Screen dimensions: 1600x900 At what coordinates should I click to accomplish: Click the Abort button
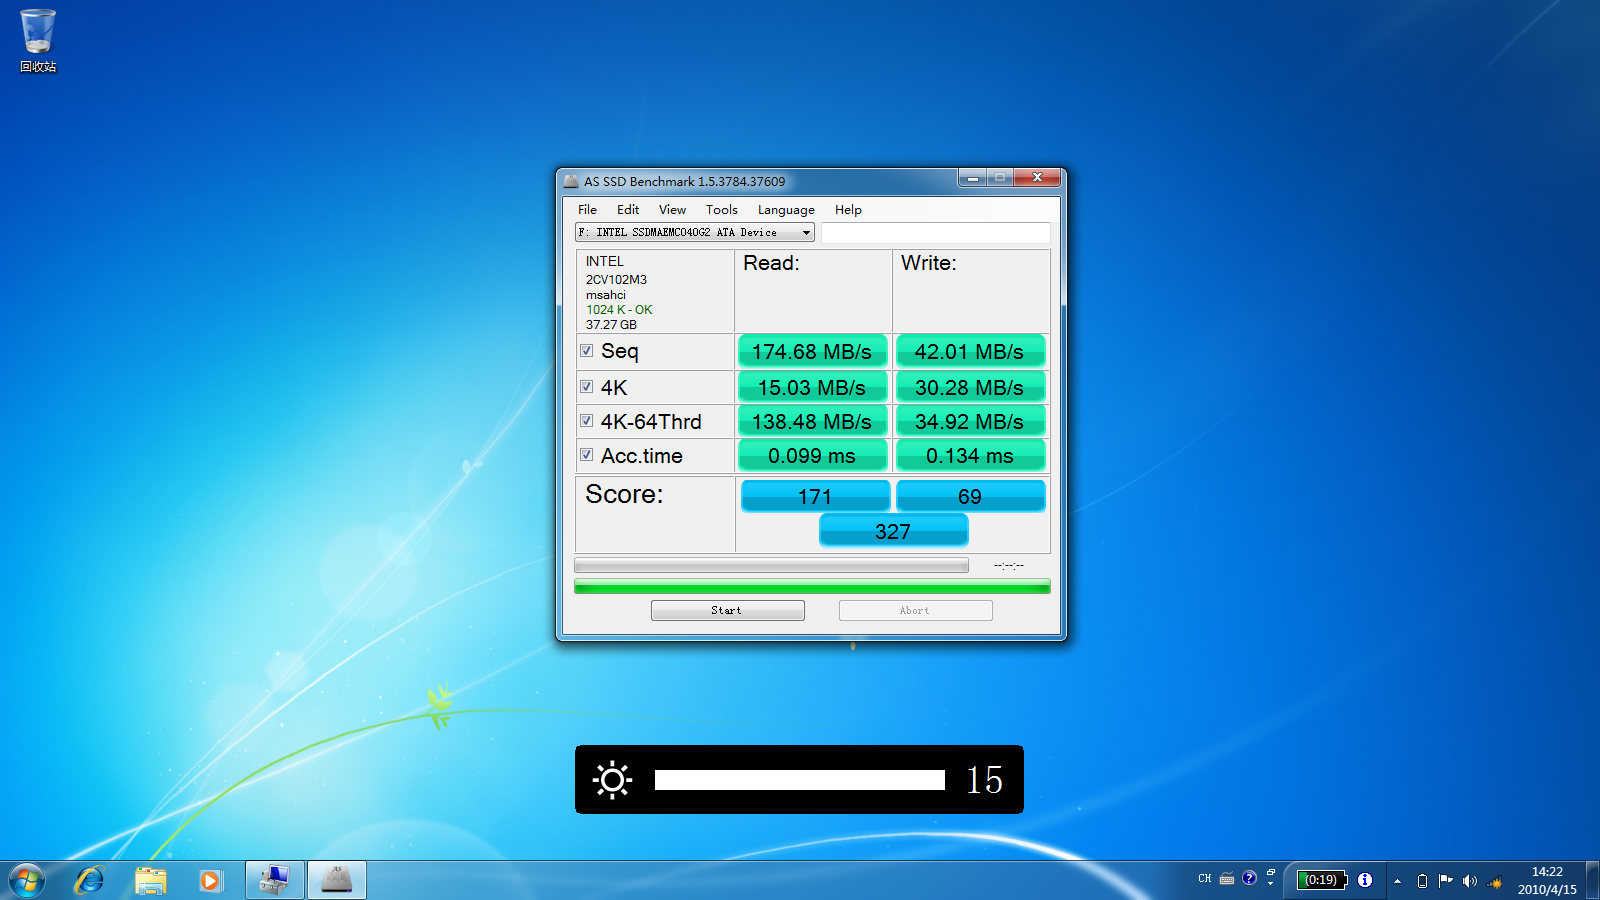coord(915,610)
